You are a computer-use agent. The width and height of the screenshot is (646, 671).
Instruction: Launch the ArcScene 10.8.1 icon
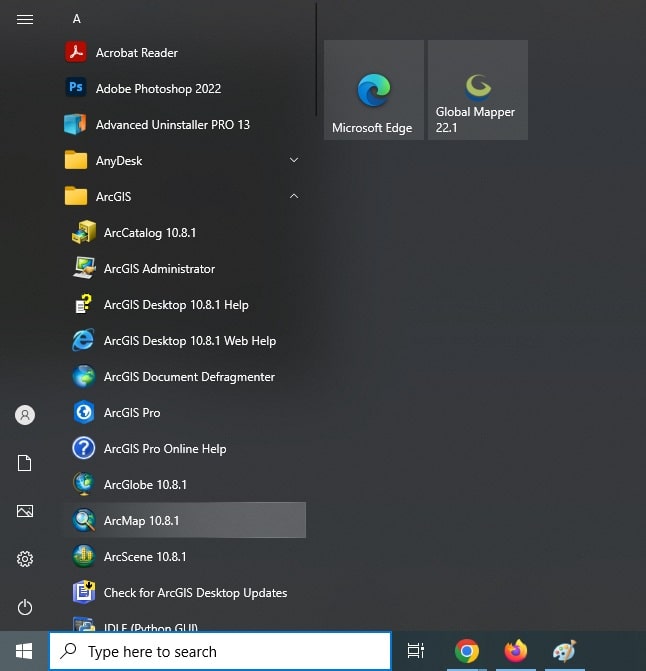tap(84, 556)
